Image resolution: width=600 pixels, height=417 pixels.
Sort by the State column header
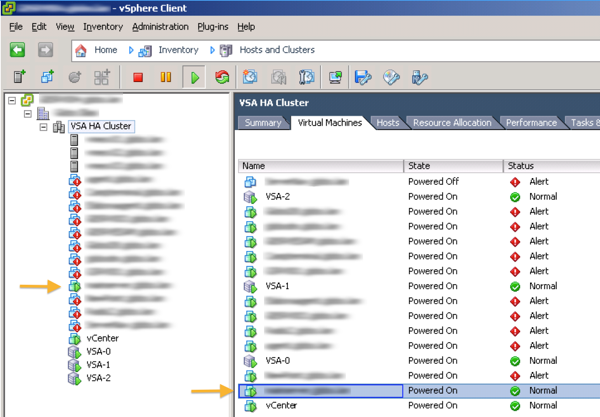453,166
